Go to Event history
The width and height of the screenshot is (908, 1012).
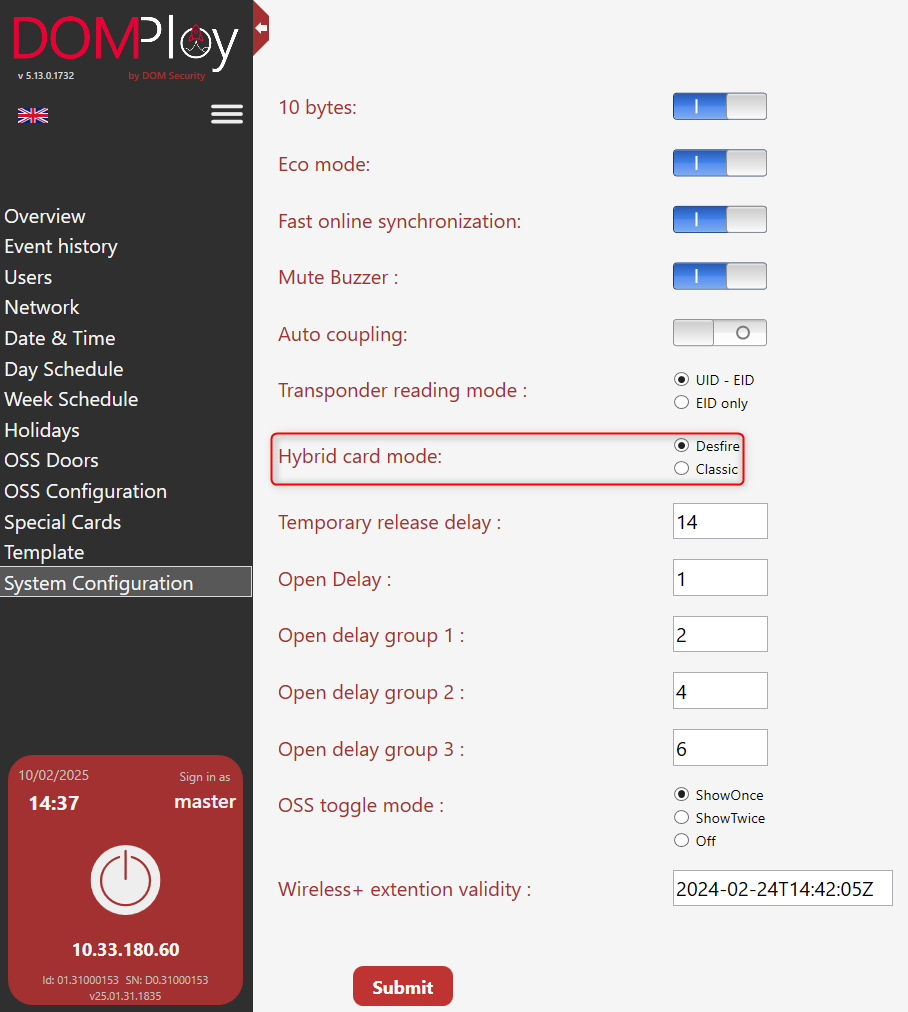coord(61,247)
